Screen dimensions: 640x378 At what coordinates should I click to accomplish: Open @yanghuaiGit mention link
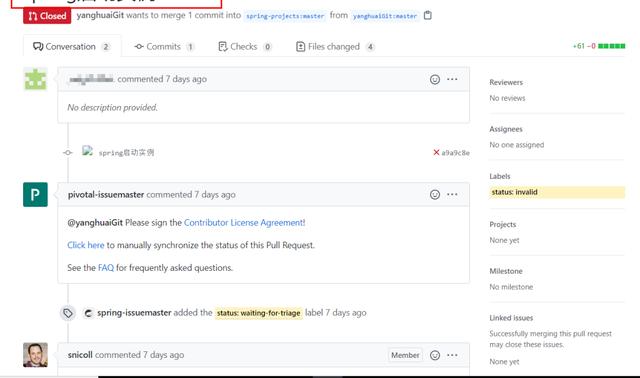95,222
